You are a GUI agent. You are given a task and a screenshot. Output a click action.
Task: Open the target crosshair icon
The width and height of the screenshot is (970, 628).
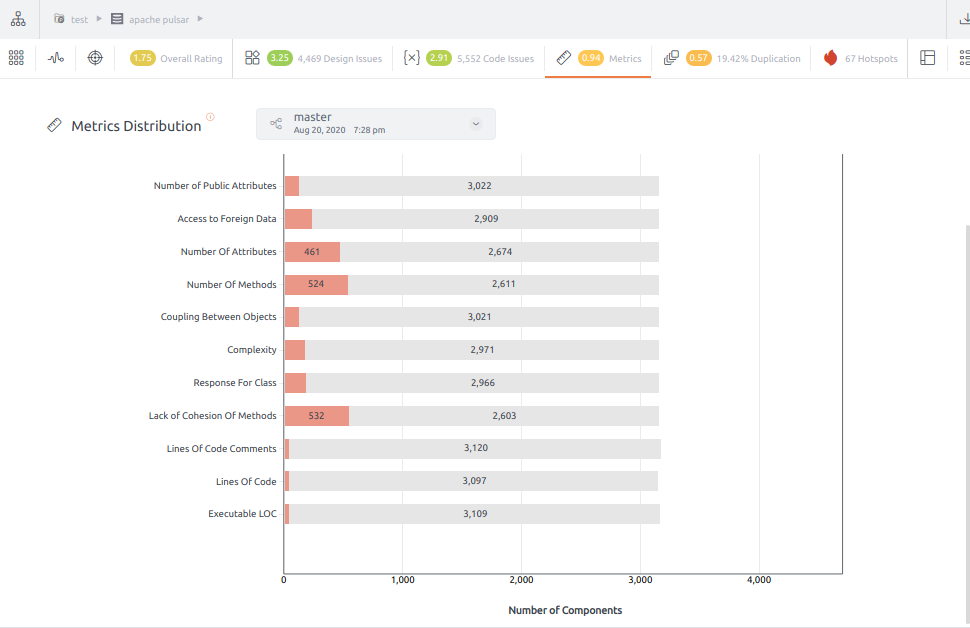(x=95, y=58)
